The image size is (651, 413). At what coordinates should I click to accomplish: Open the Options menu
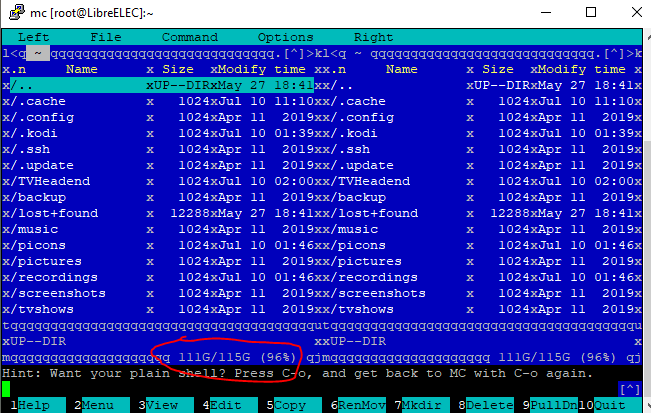285,37
